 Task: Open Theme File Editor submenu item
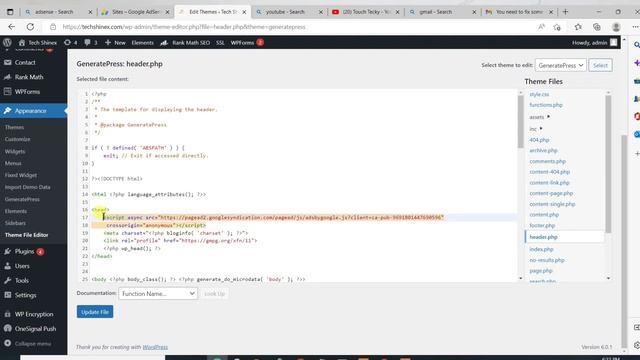point(27,235)
